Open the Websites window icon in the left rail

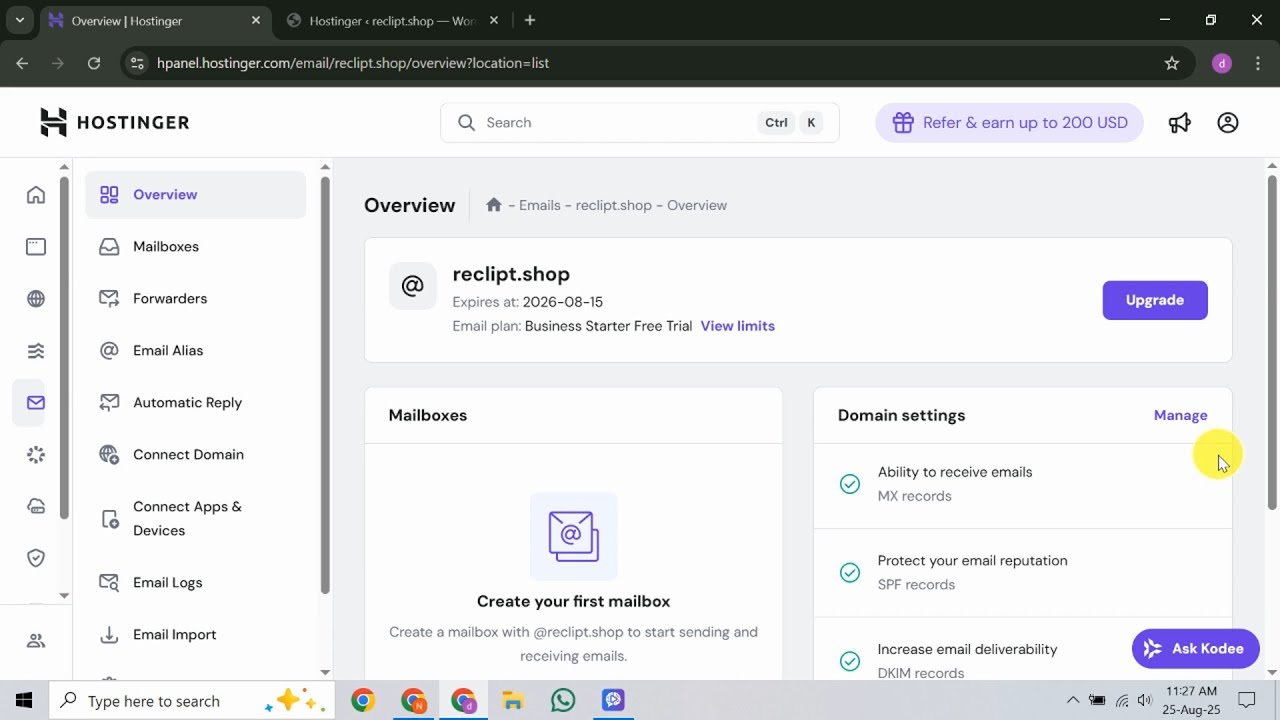point(36,247)
